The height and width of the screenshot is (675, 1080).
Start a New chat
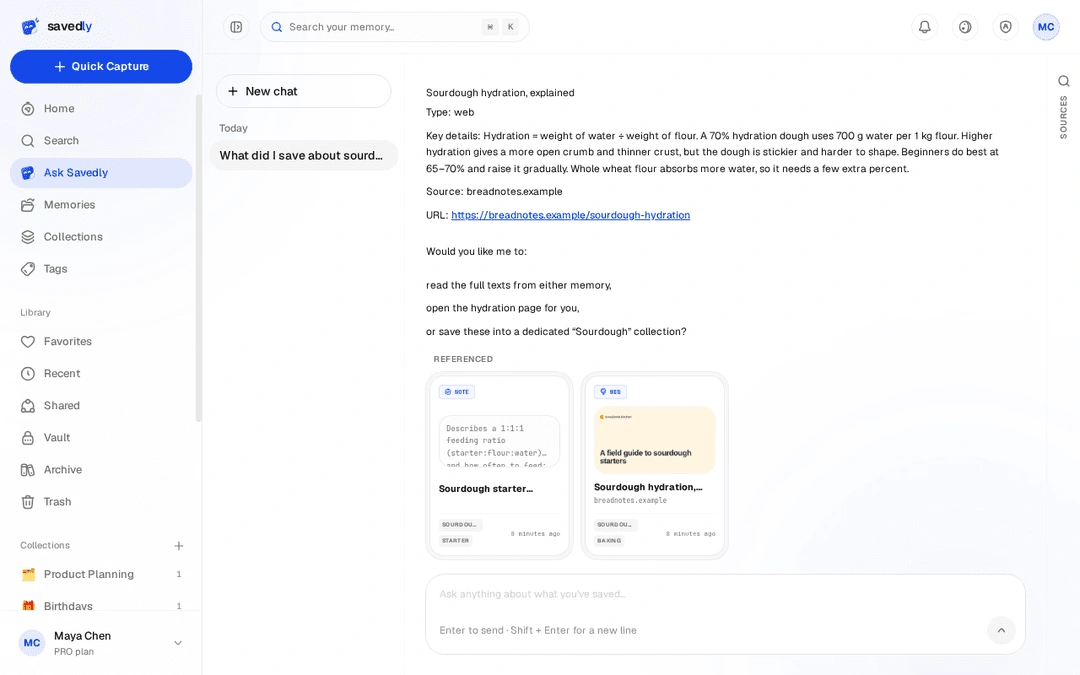click(x=304, y=91)
